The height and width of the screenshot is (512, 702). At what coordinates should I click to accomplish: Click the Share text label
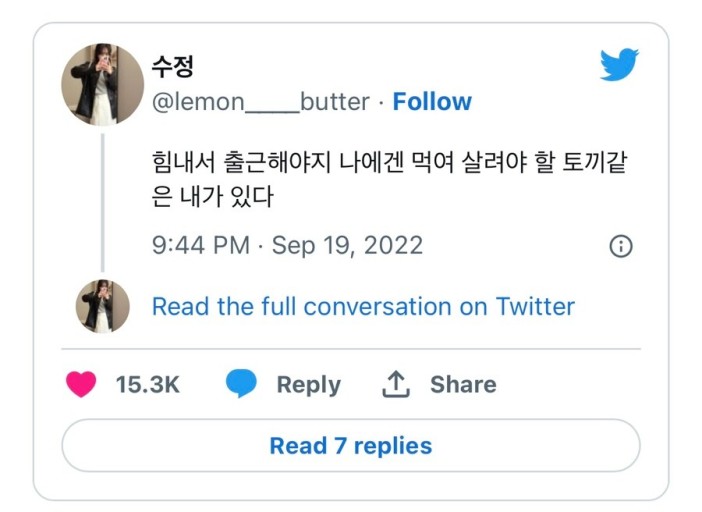click(463, 385)
